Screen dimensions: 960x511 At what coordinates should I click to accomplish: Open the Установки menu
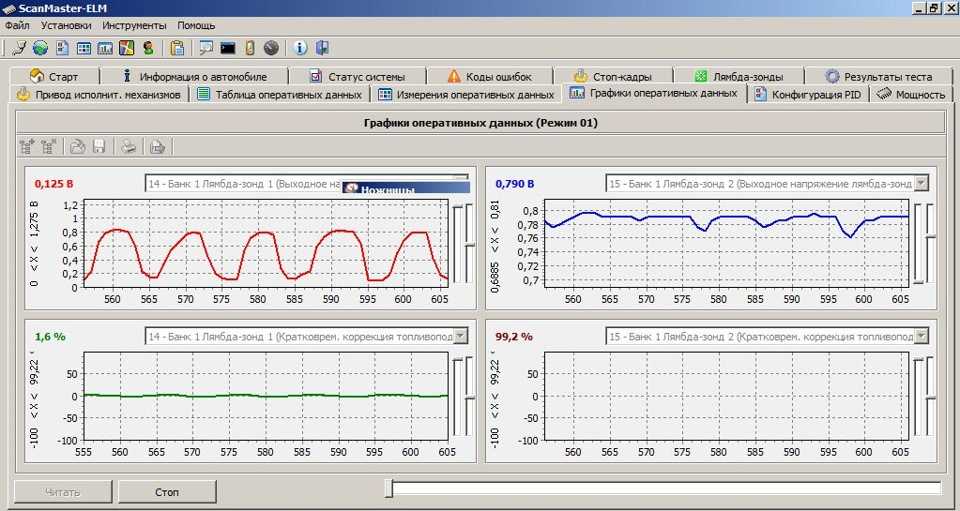click(66, 26)
